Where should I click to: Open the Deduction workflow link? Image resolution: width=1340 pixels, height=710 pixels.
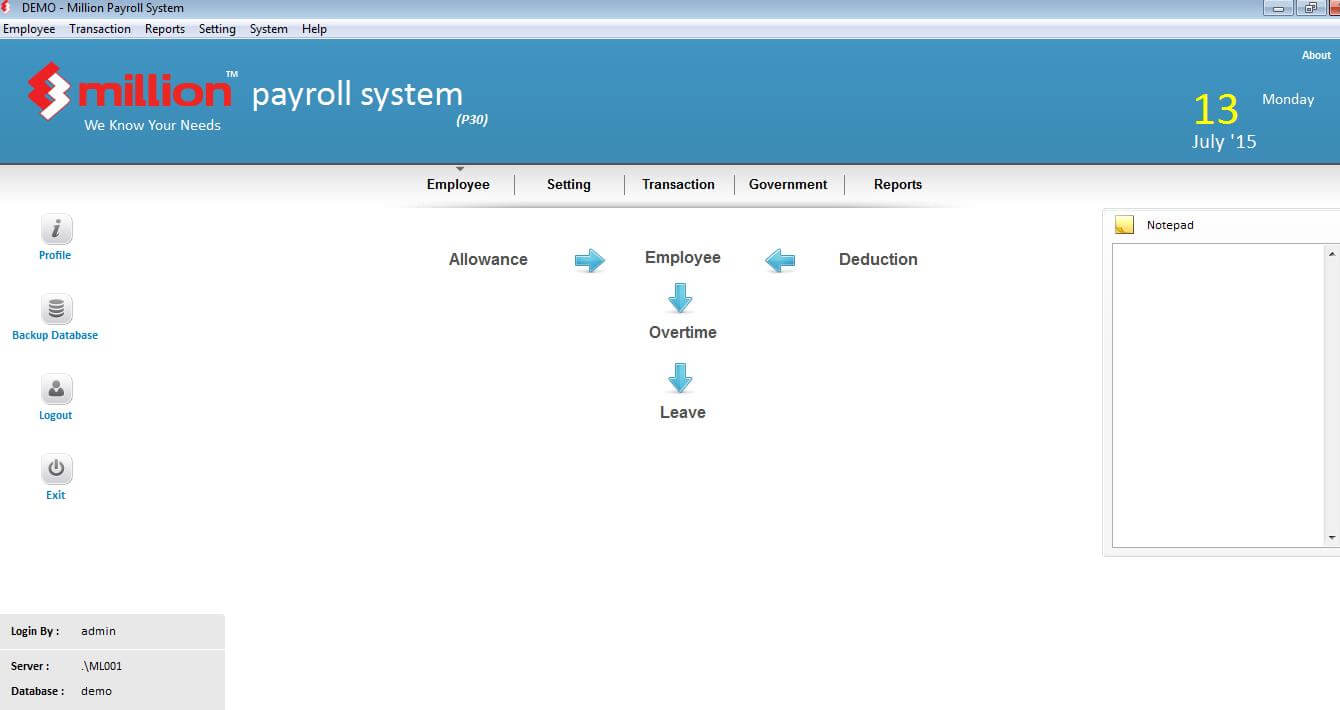point(878,259)
